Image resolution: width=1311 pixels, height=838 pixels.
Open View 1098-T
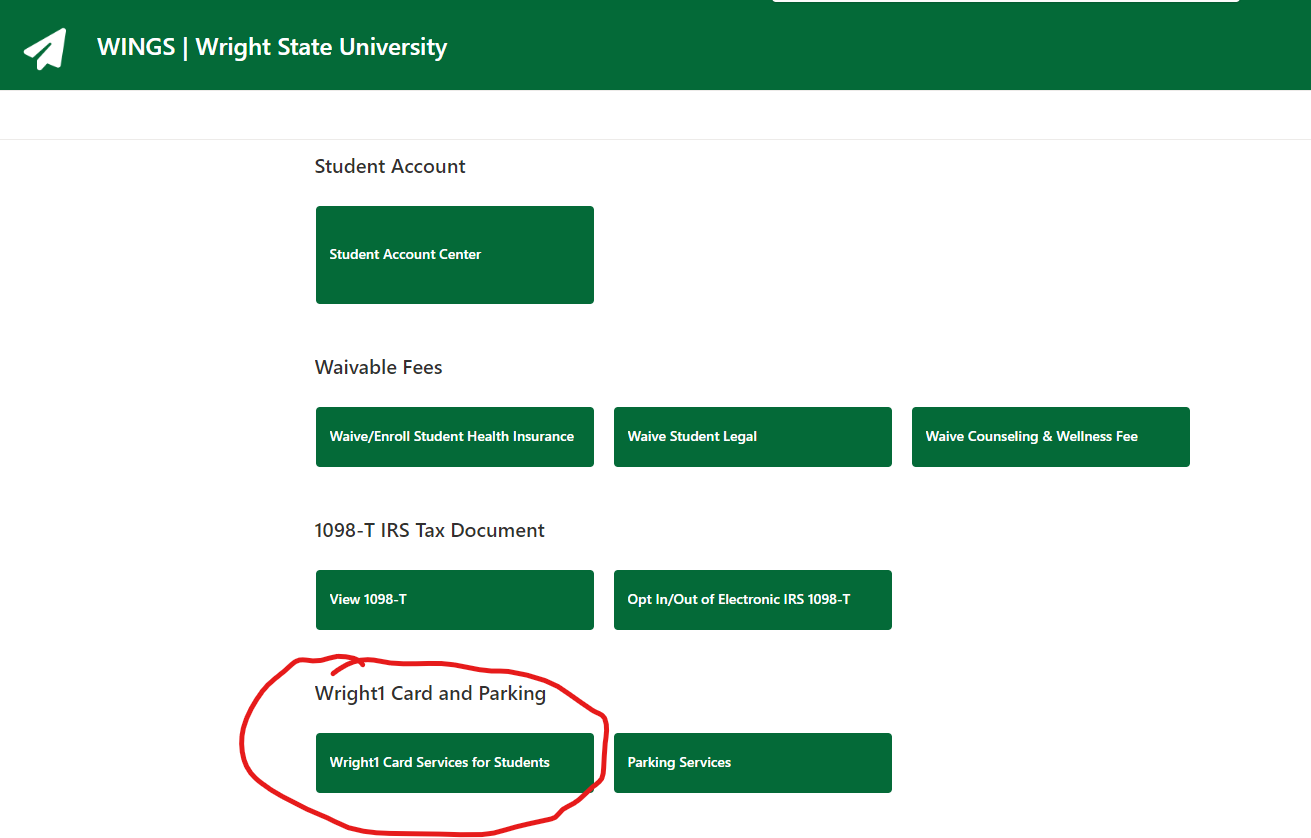(x=454, y=599)
